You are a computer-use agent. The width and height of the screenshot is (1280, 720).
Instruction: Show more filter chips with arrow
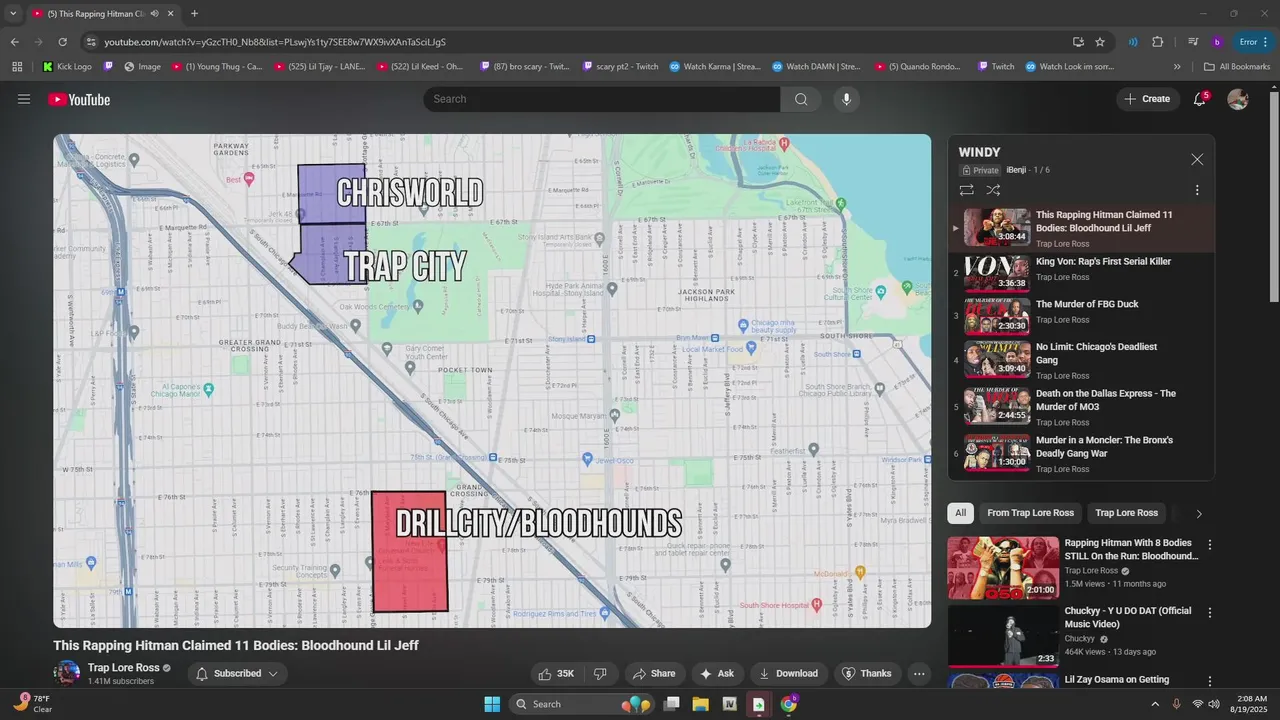tap(1198, 513)
